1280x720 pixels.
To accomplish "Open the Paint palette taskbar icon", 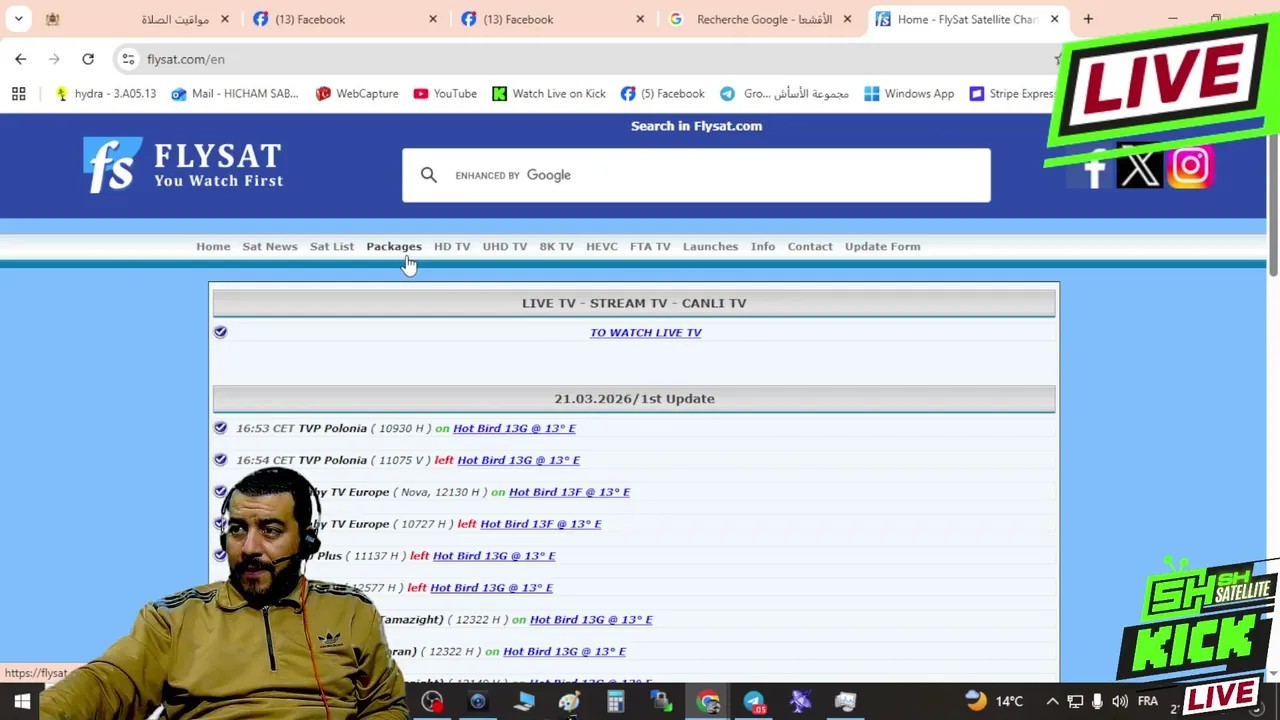I will (569, 702).
